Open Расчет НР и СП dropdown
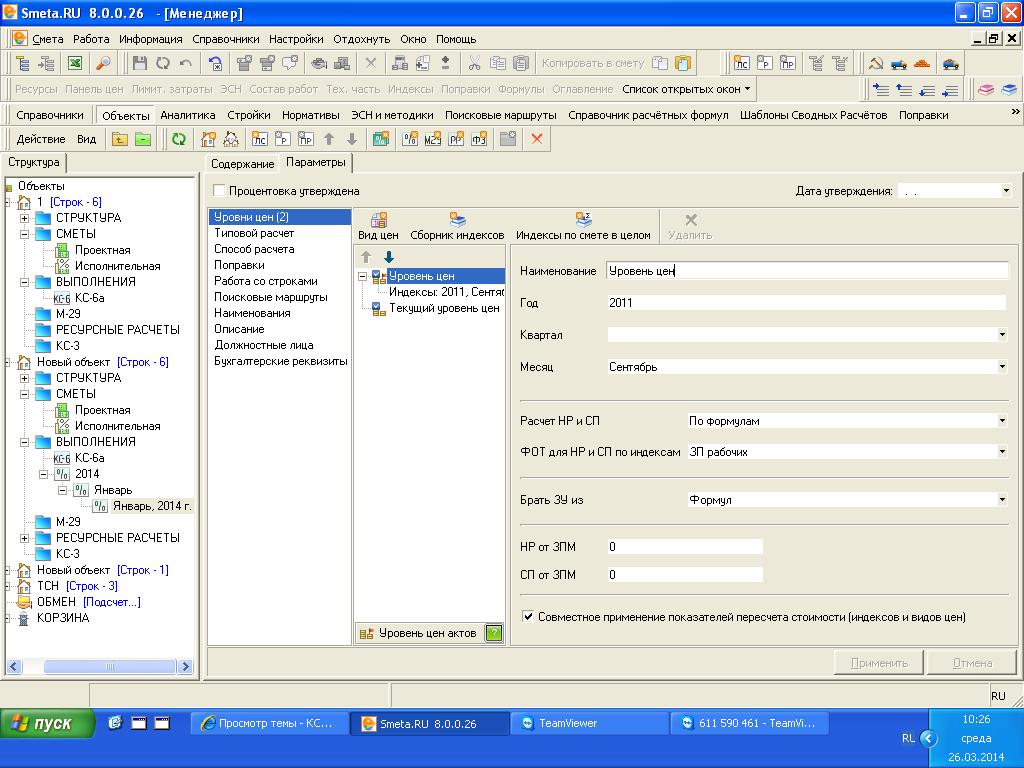The height and width of the screenshot is (768, 1024). tap(1002, 421)
